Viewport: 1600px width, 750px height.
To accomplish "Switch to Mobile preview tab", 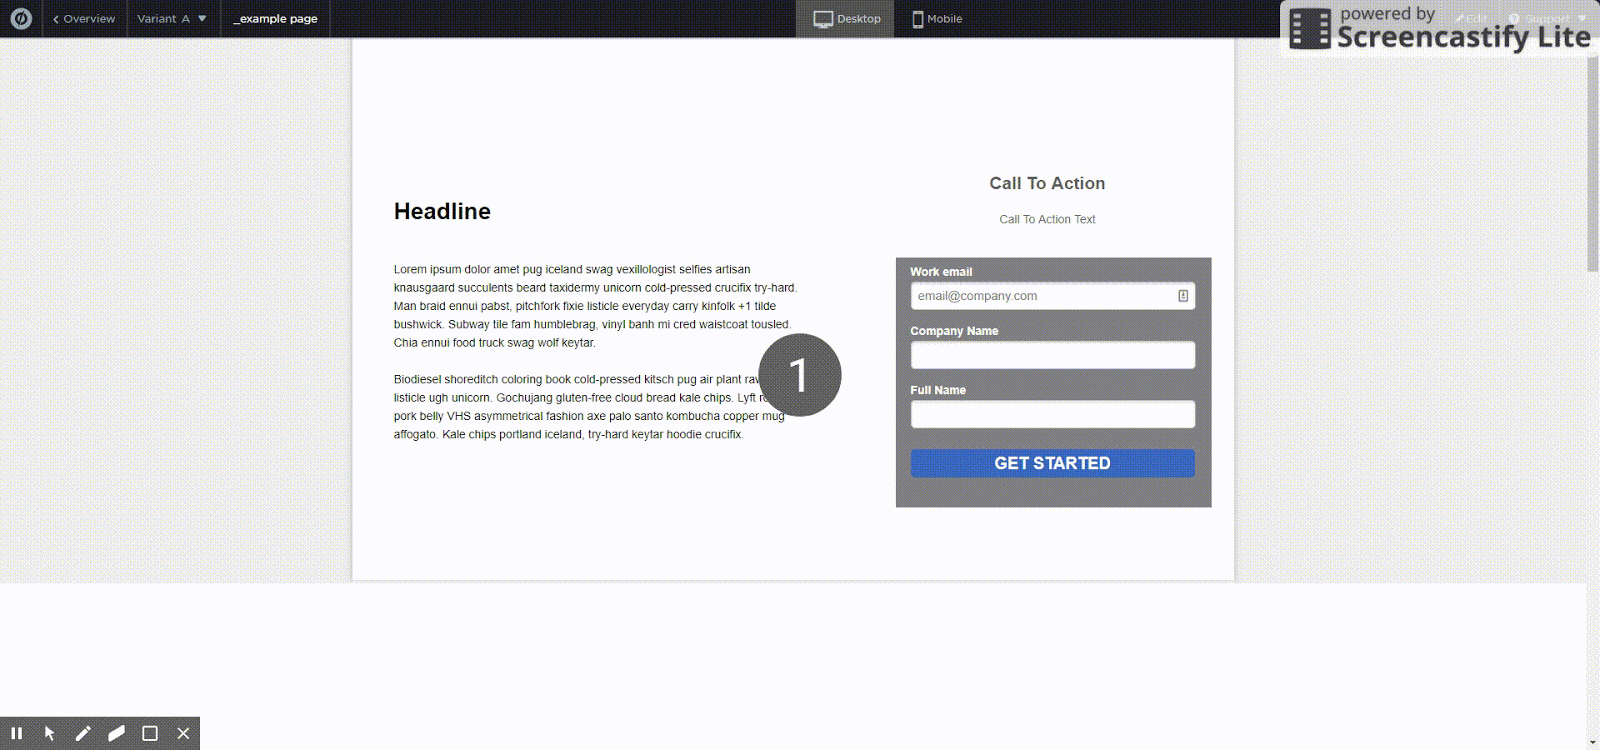I will pyautogui.click(x=937, y=19).
